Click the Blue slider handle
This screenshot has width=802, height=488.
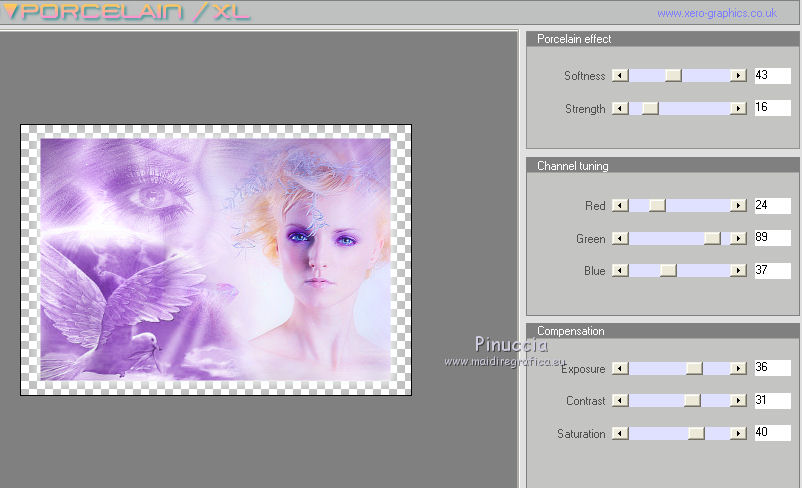click(x=668, y=271)
